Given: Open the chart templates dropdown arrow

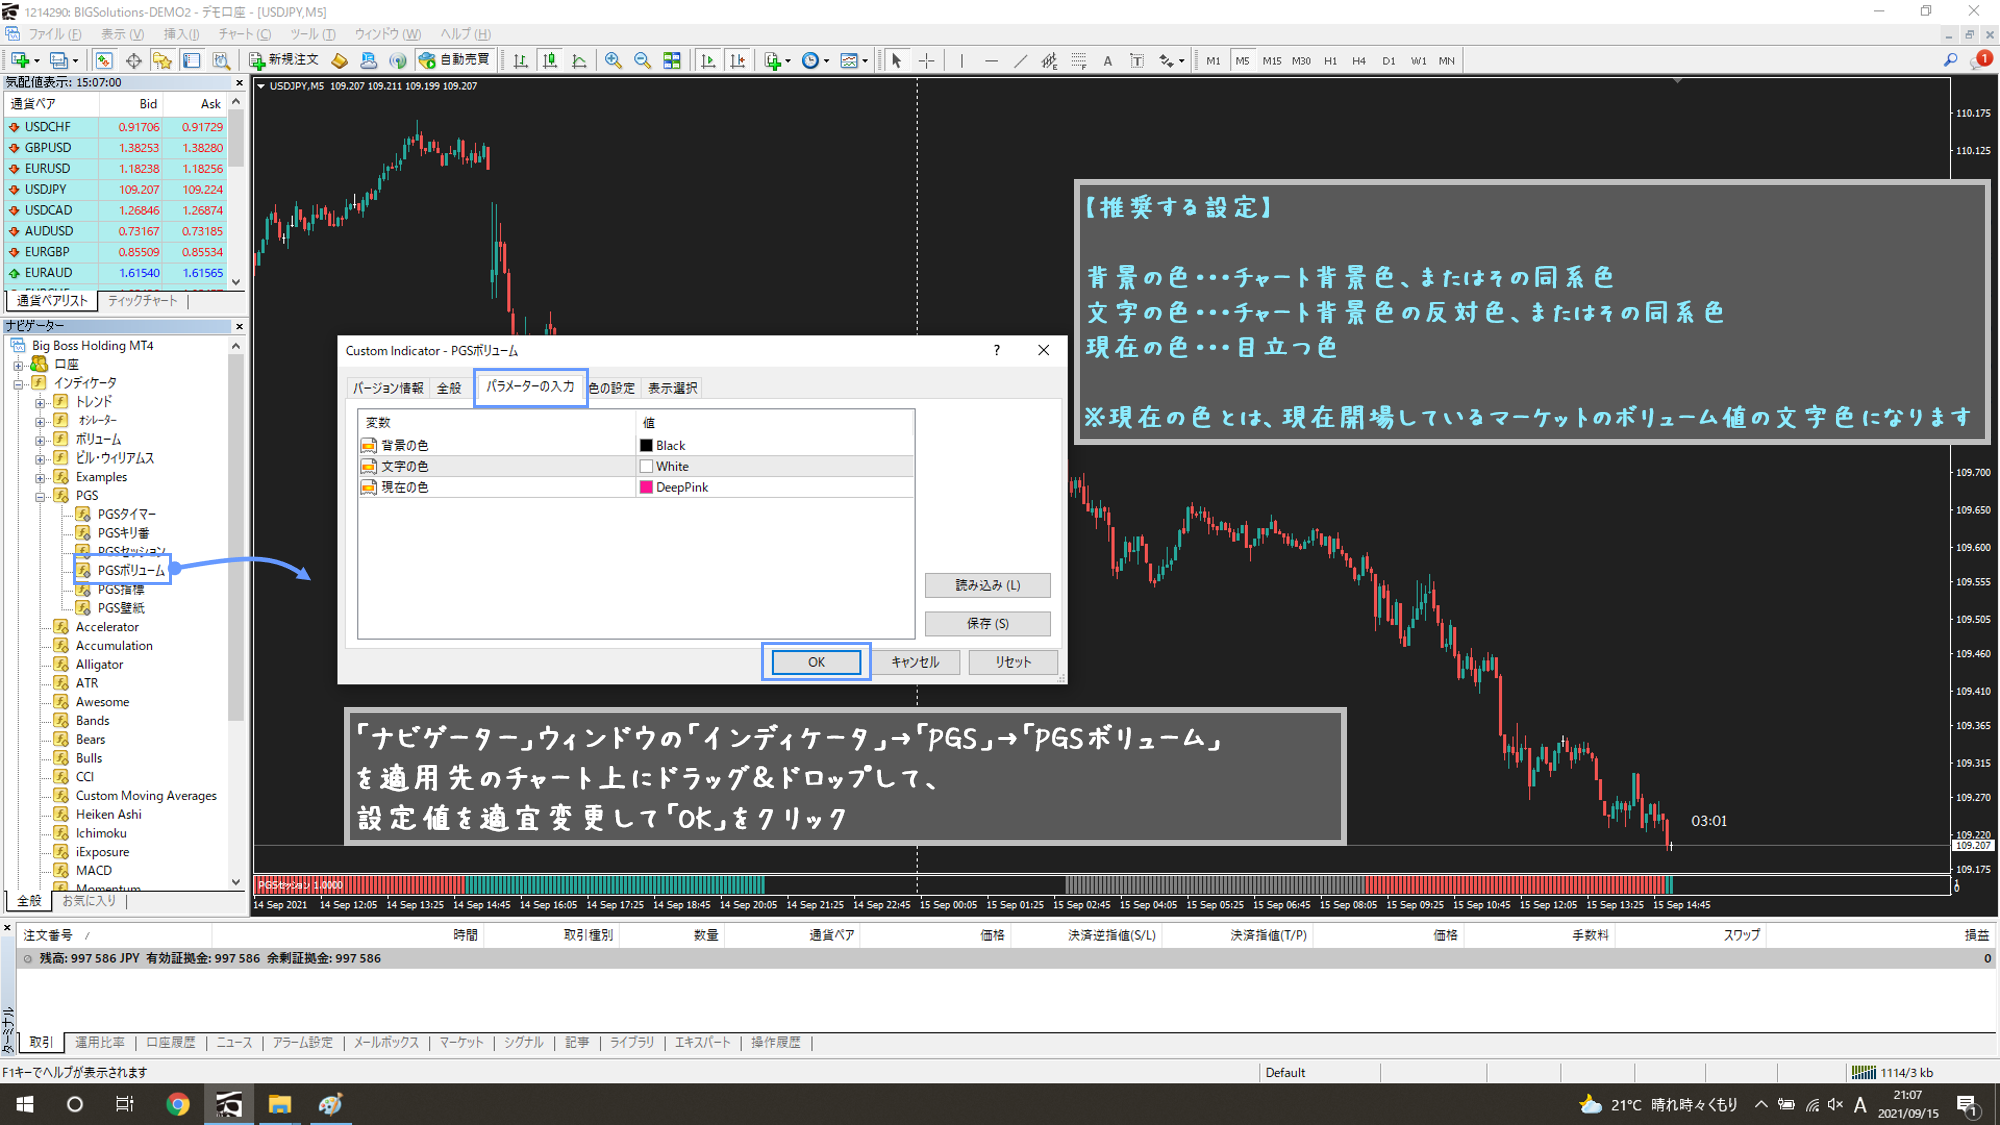Looking at the screenshot, I should pos(865,61).
